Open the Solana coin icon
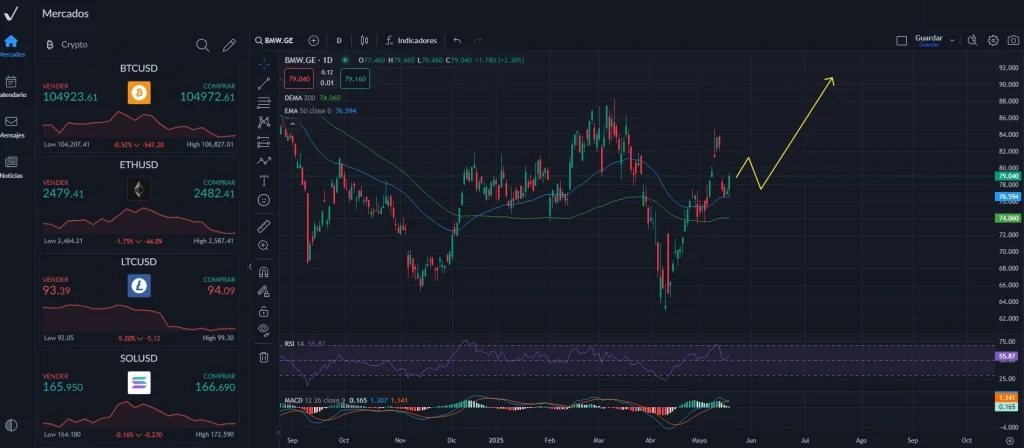The width and height of the screenshot is (1024, 448). [139, 383]
